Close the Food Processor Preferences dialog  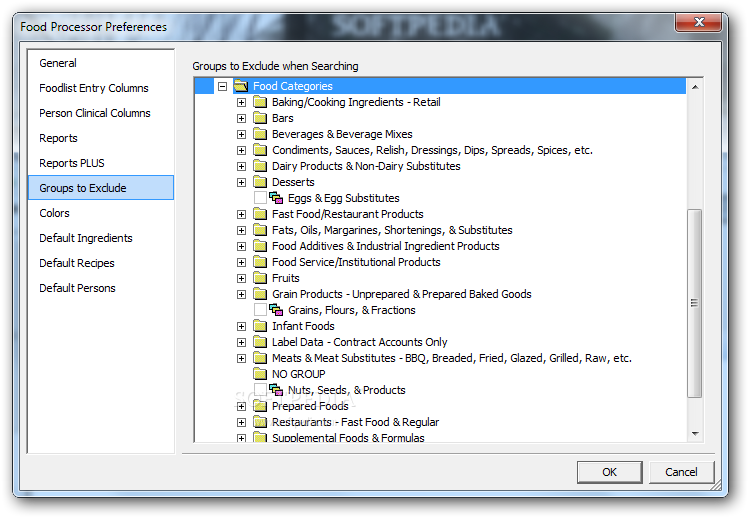pyautogui.click(x=698, y=22)
